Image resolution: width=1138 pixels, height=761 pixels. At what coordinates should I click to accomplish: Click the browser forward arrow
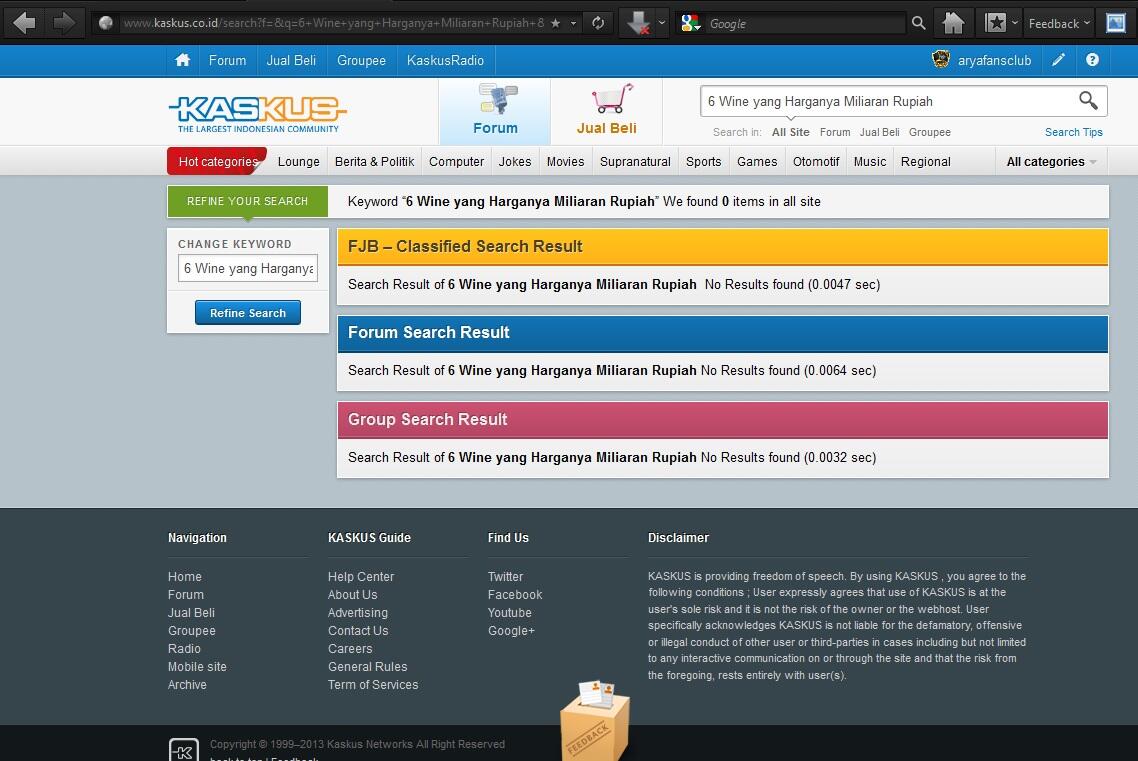coord(64,23)
